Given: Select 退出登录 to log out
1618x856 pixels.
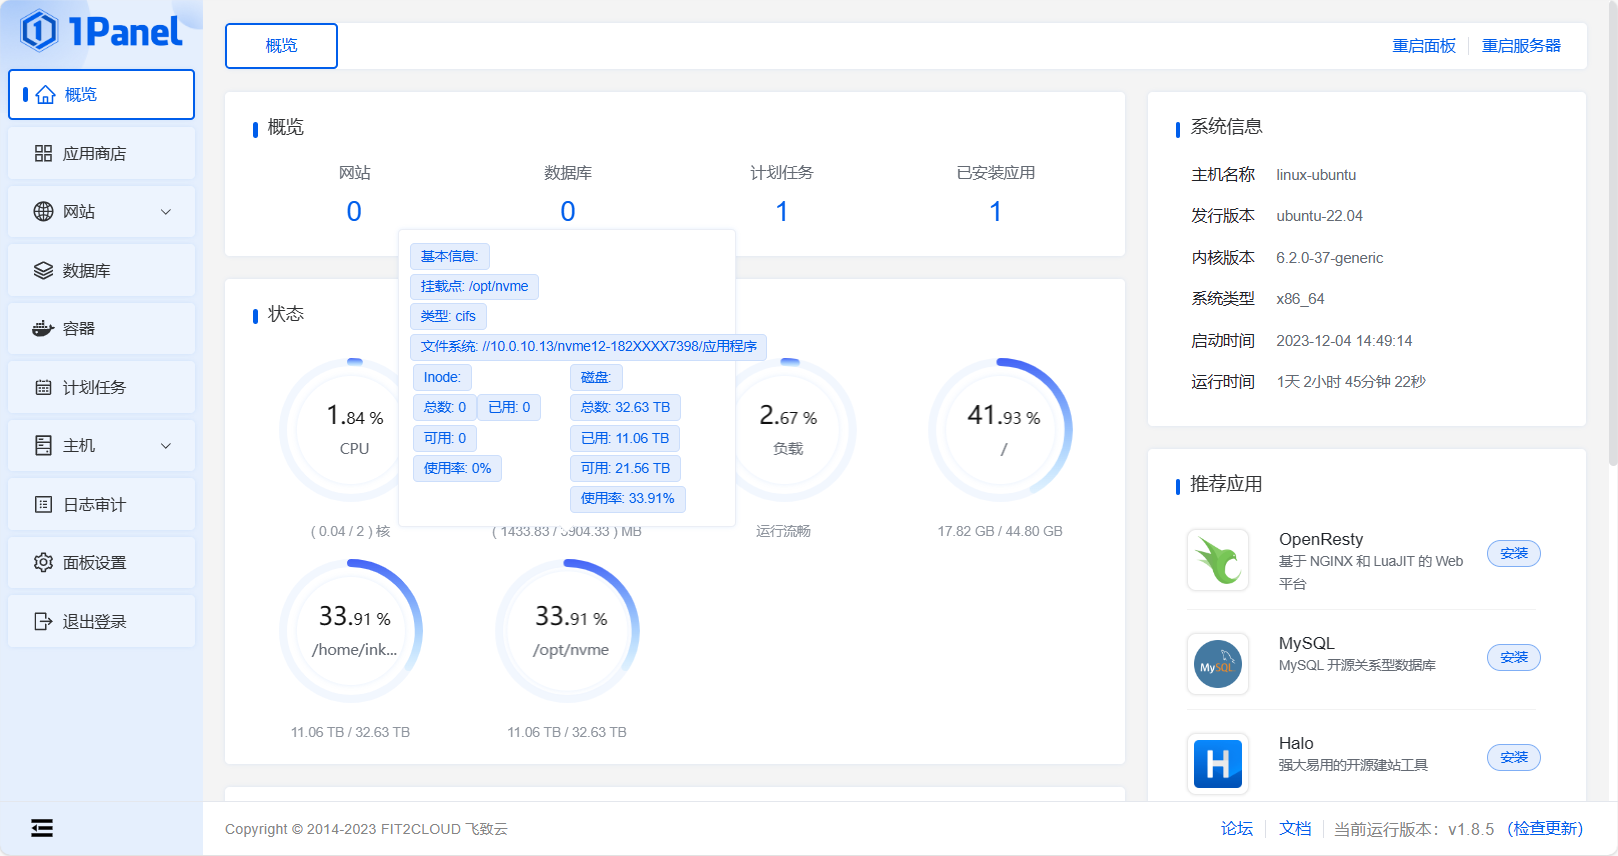Looking at the screenshot, I should (101, 621).
